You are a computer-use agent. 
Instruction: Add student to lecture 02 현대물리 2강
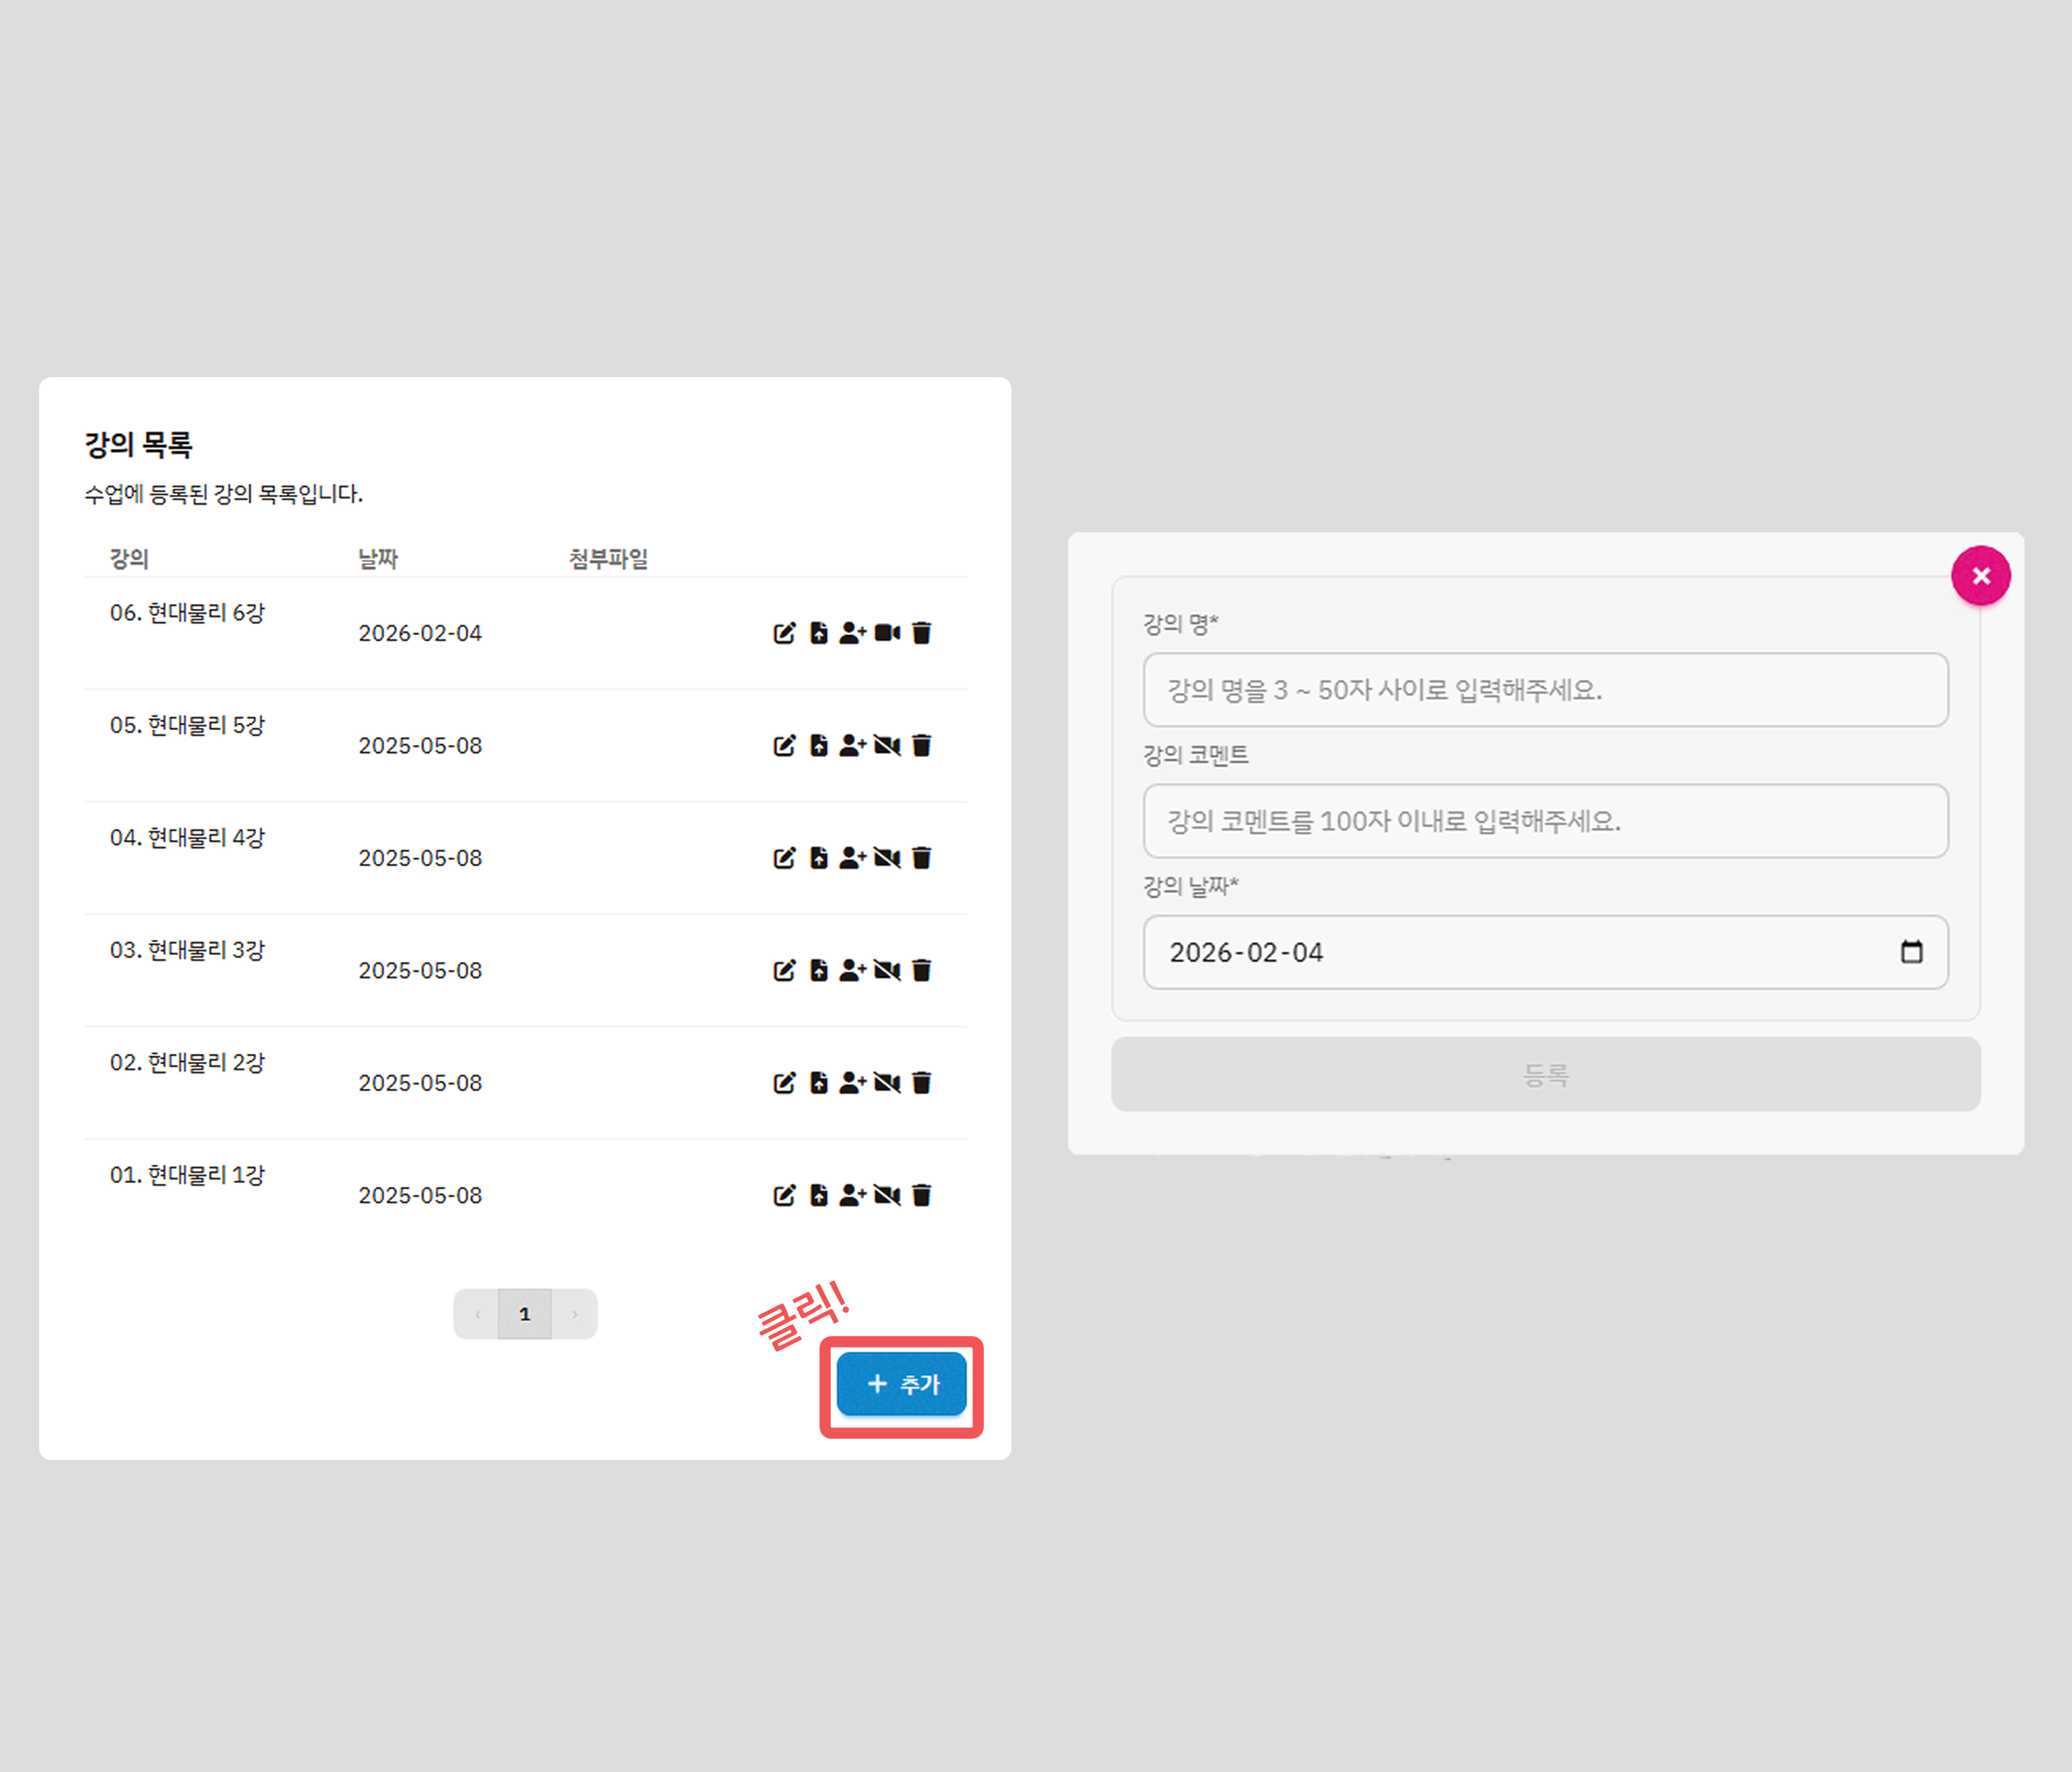(852, 1083)
